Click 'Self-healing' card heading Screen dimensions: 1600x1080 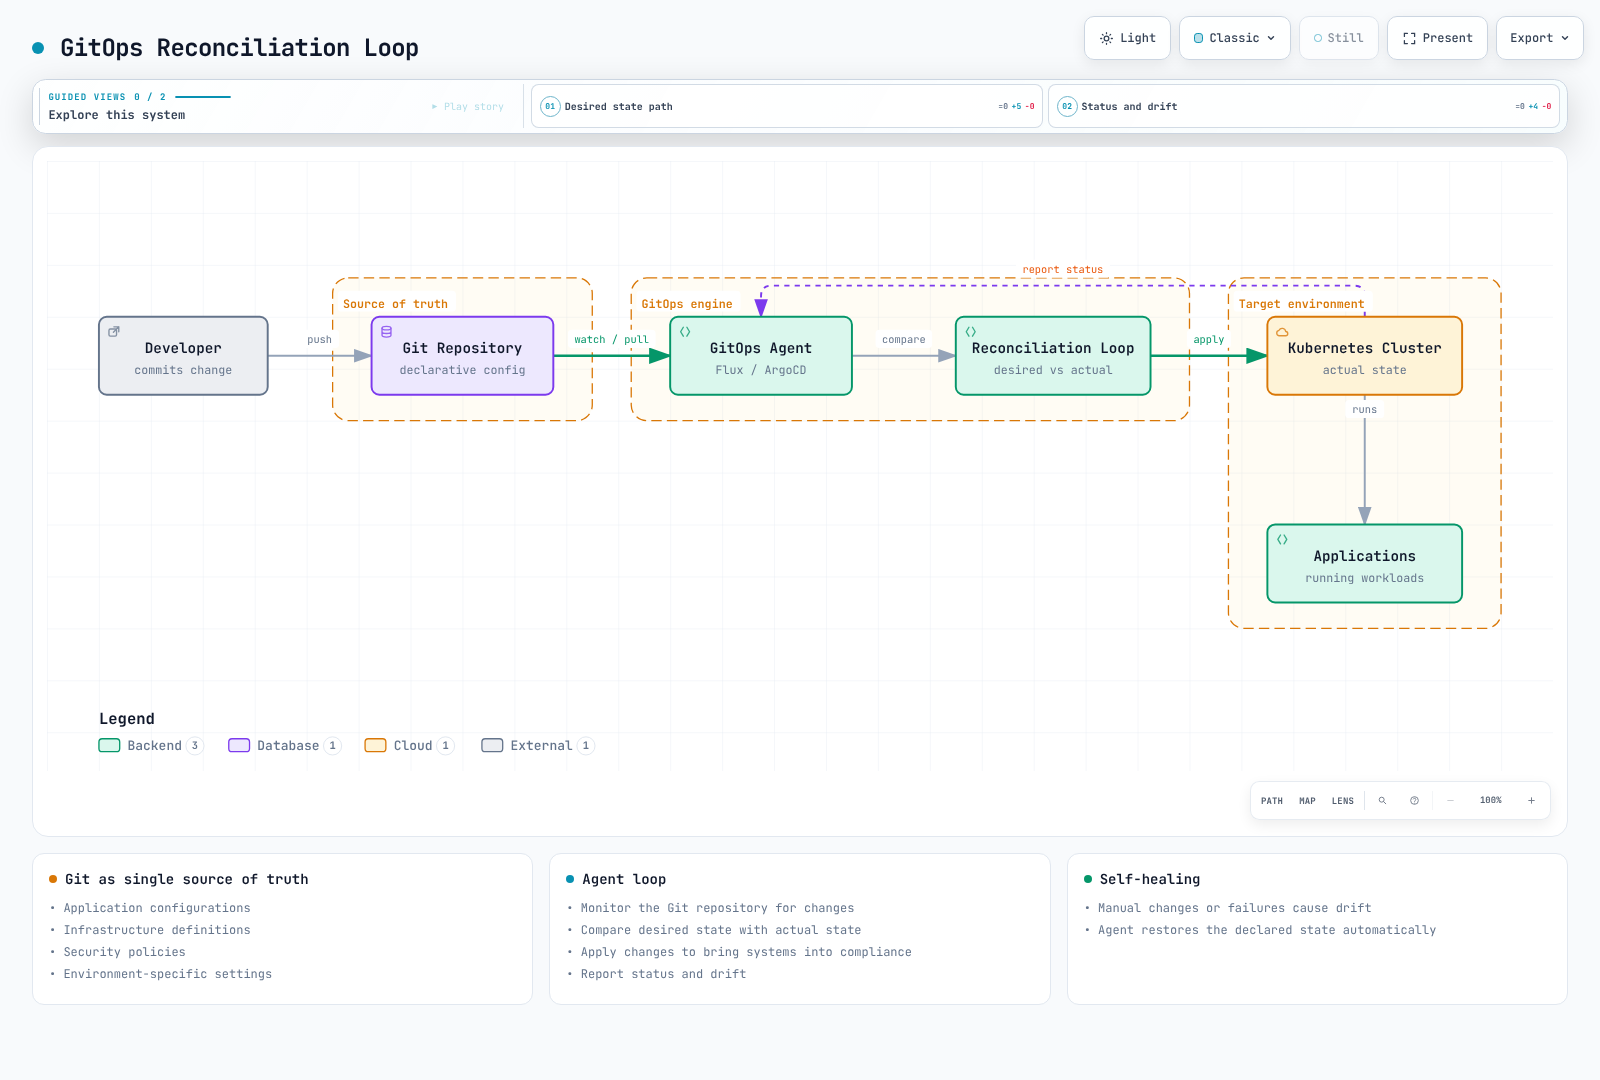point(1150,879)
